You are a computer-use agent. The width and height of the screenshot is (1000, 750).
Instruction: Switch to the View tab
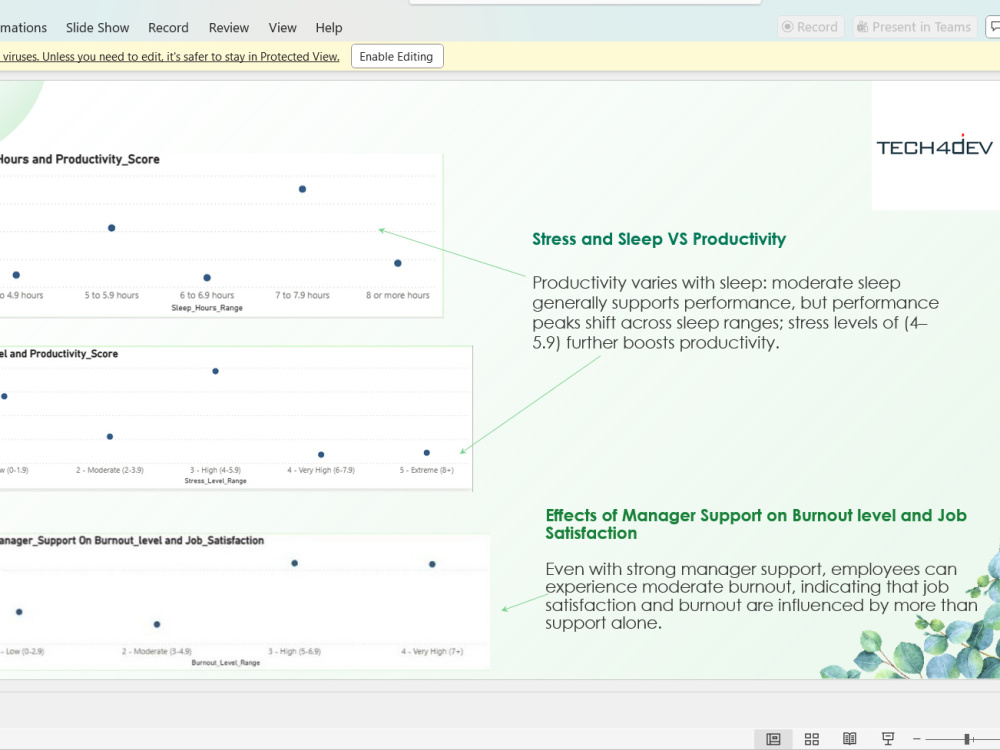282,27
